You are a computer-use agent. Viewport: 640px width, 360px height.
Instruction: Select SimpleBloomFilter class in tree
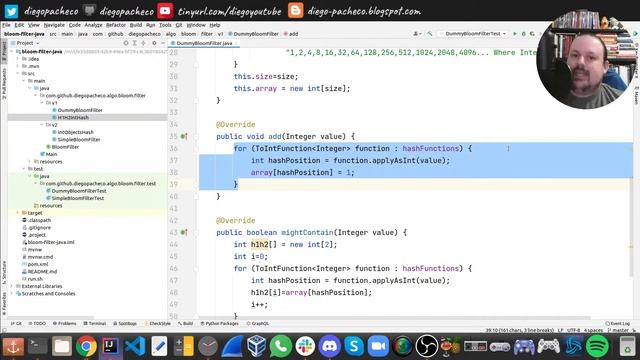[78, 140]
